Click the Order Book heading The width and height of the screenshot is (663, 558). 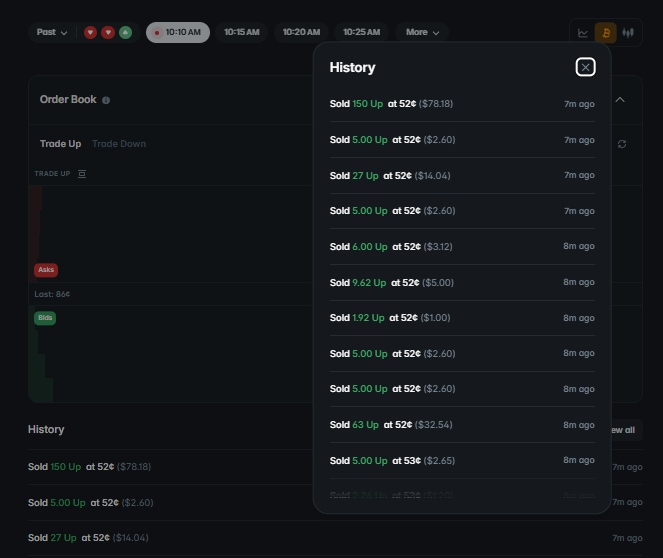(x=68, y=100)
